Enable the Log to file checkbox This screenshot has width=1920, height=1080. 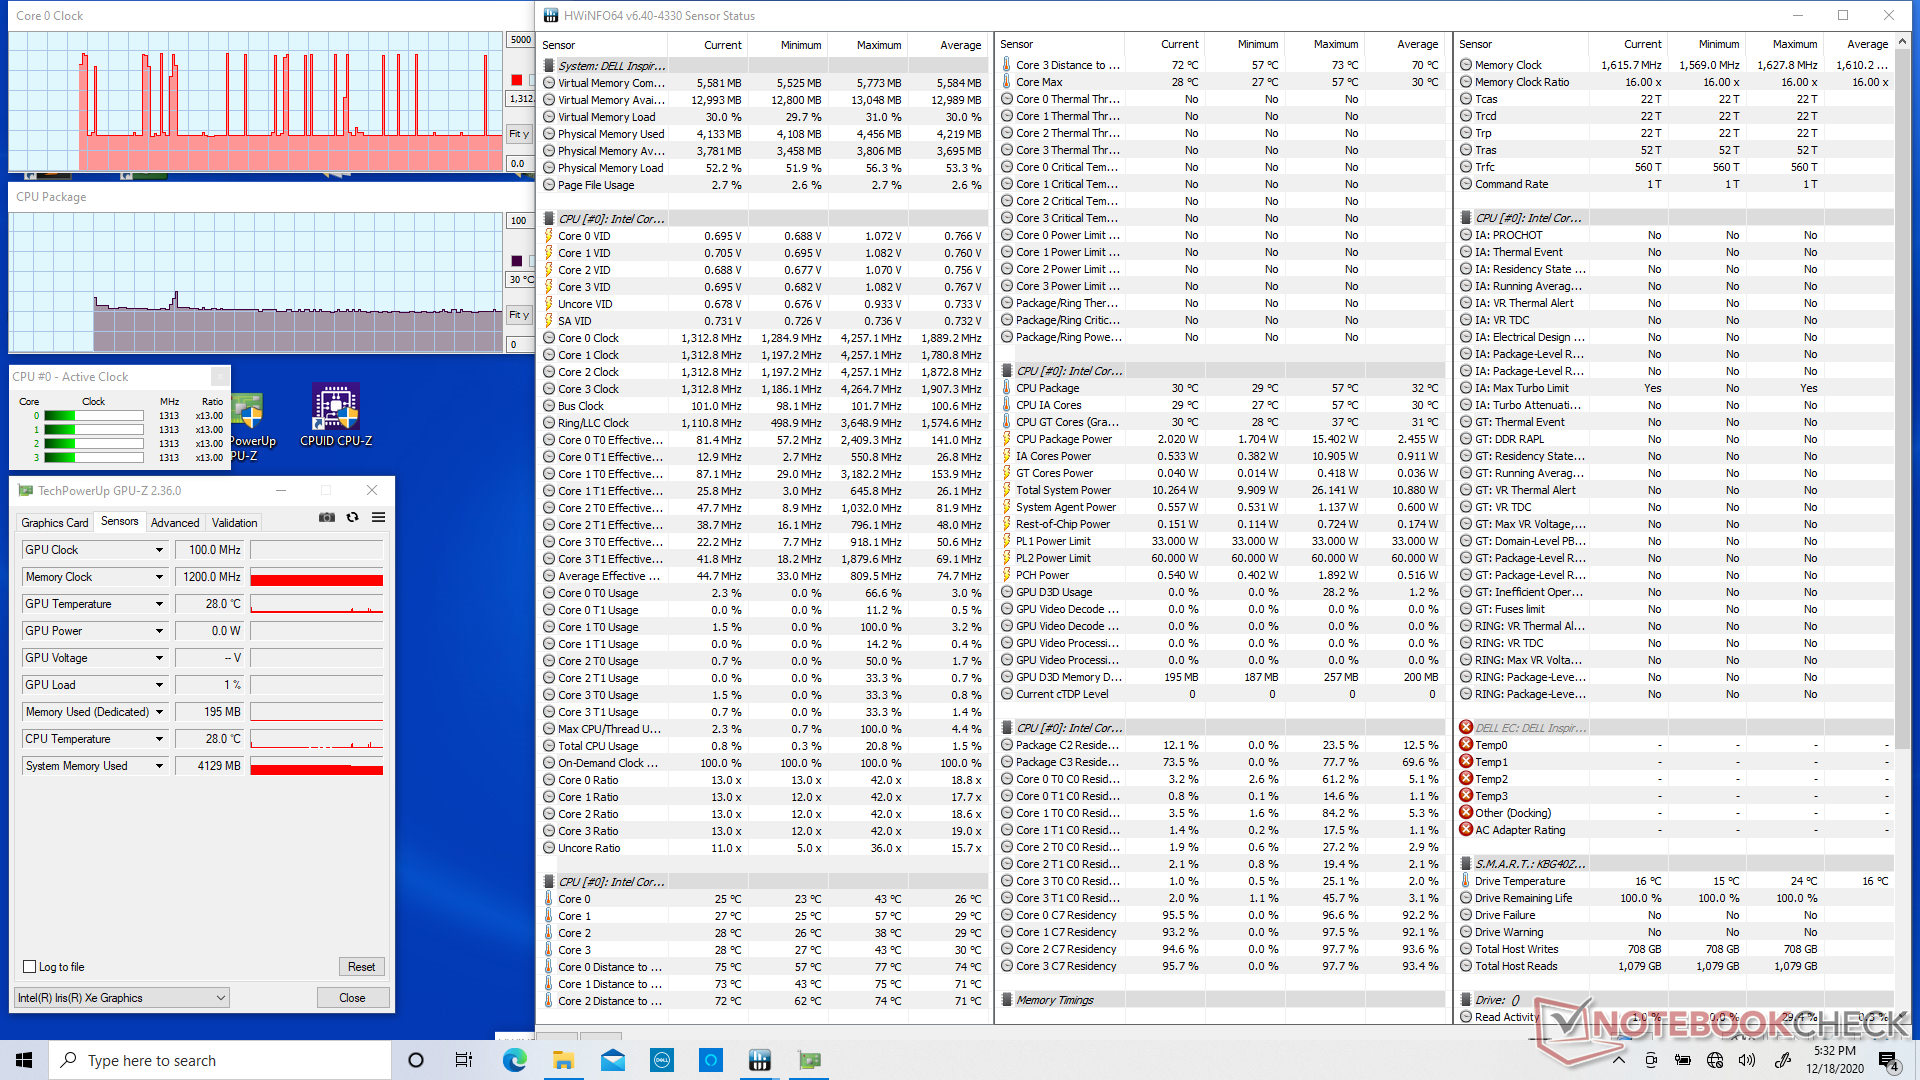pyautogui.click(x=30, y=967)
